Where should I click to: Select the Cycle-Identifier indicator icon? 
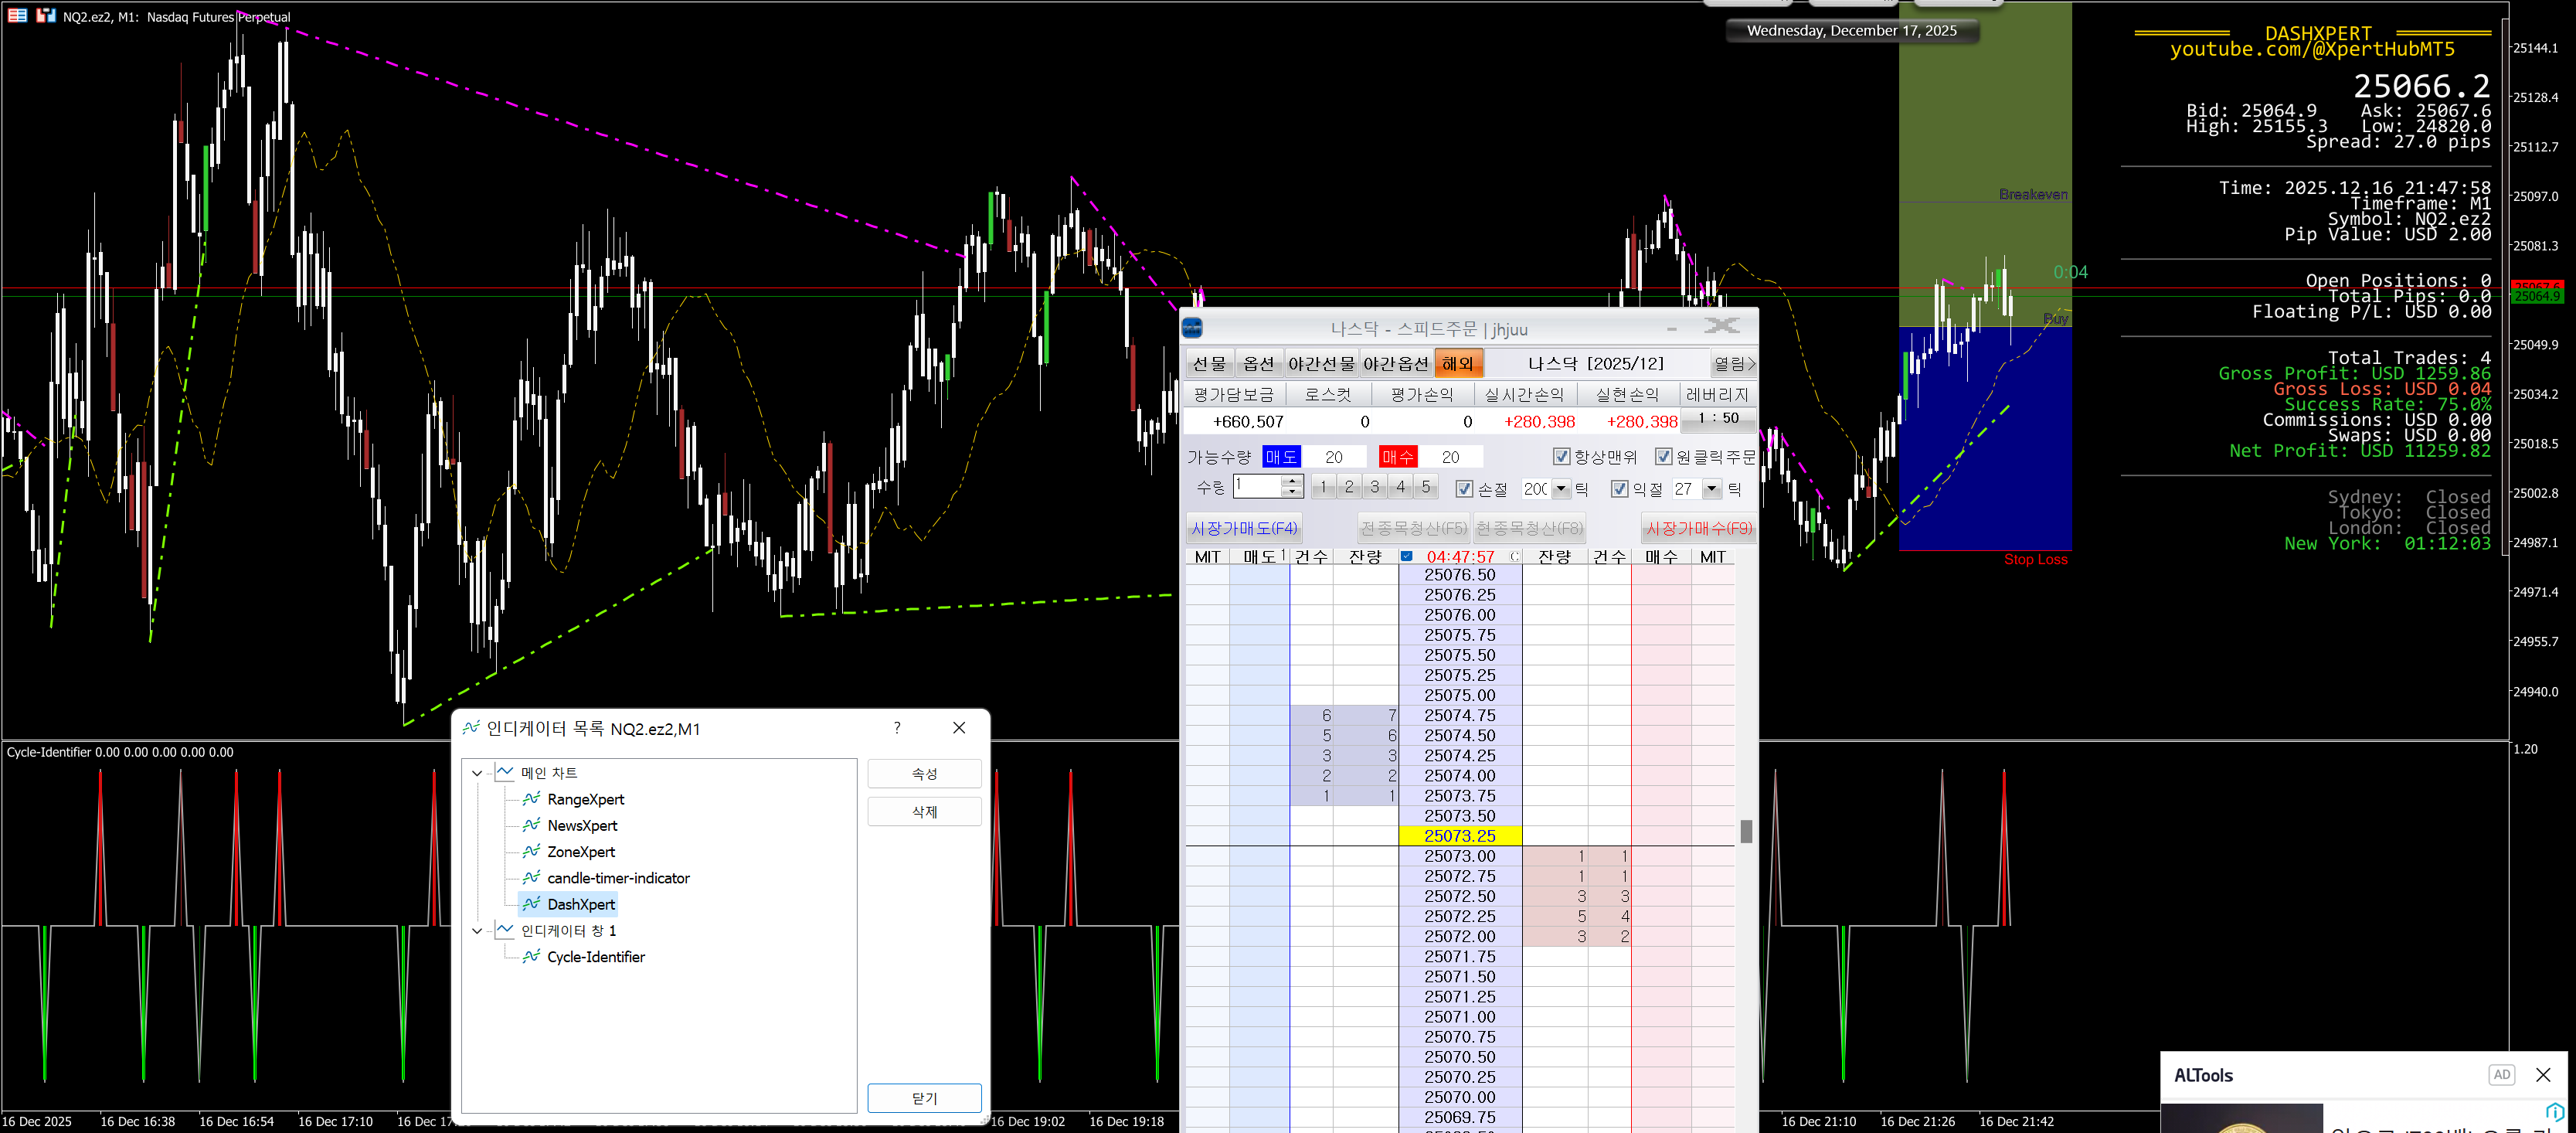tap(531, 956)
